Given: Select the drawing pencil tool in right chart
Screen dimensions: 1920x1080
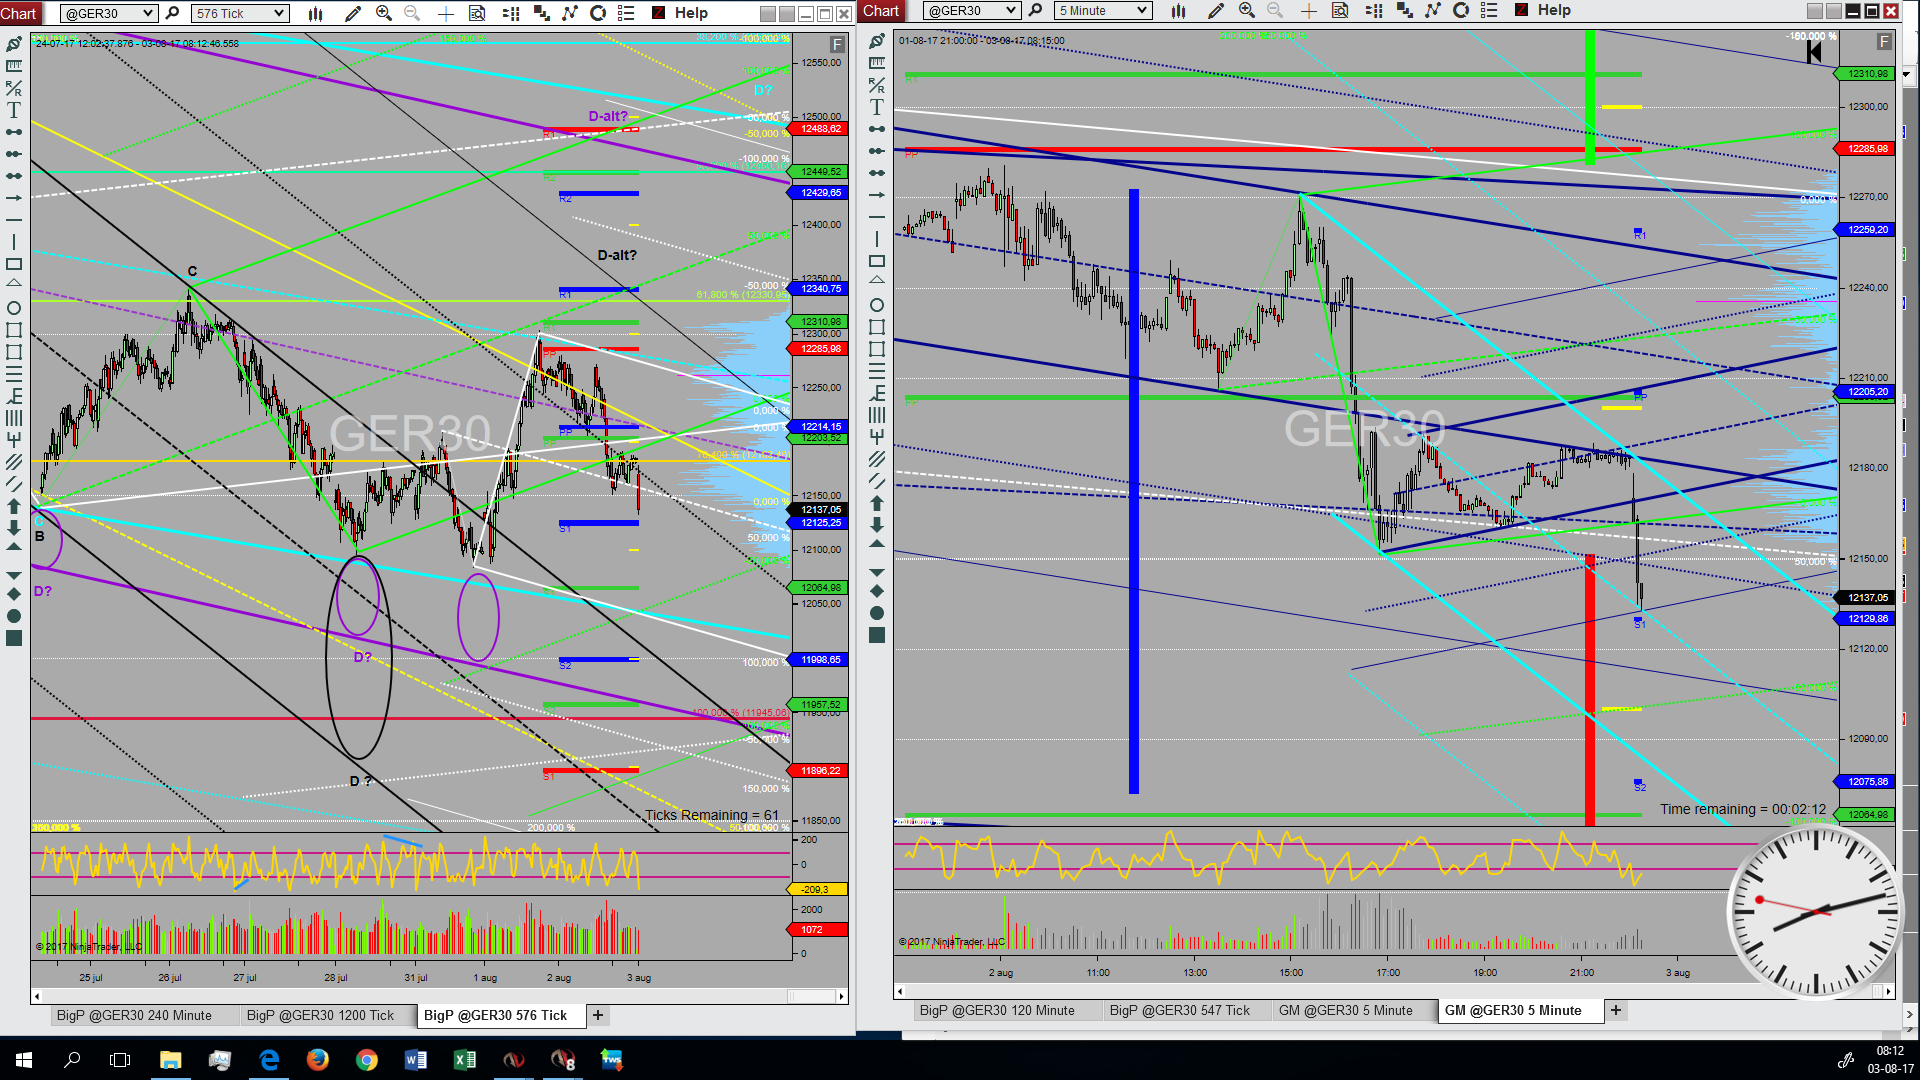Looking at the screenshot, I should (x=1215, y=10).
